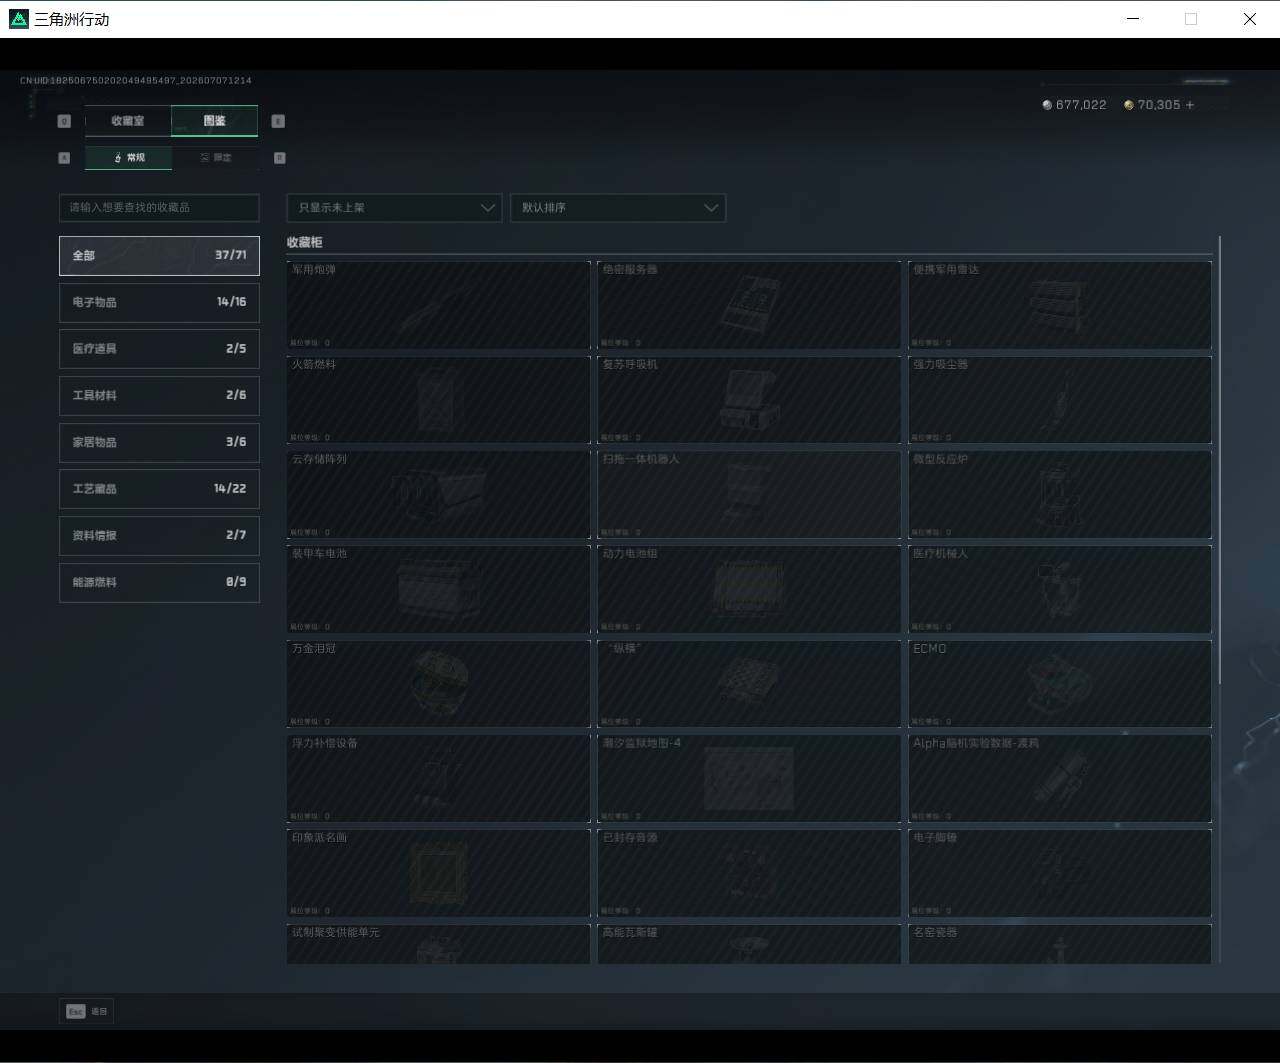Select the 图鉴 tab
1280x1063 pixels.
215,121
